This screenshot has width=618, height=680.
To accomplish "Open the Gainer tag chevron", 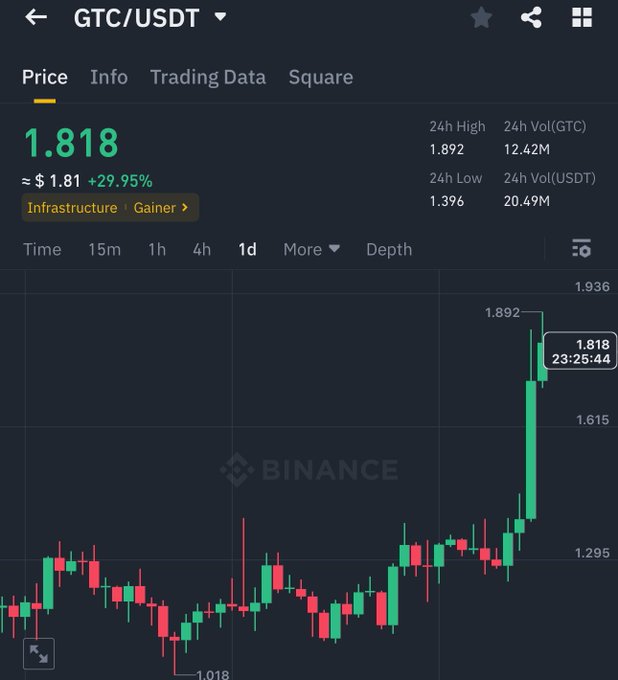I will coord(185,208).
